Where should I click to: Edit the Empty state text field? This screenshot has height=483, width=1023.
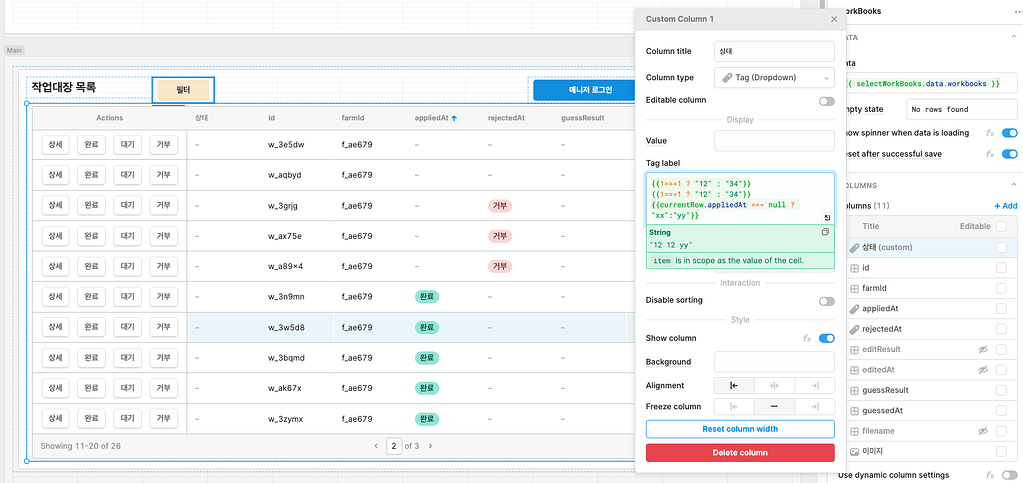tap(962, 110)
